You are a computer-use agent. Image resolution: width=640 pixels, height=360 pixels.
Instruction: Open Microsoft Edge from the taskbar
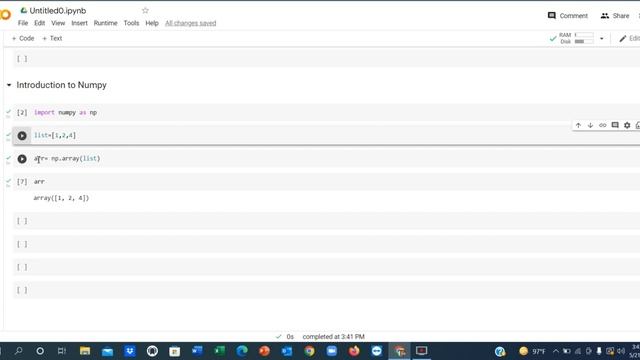click(x=242, y=351)
